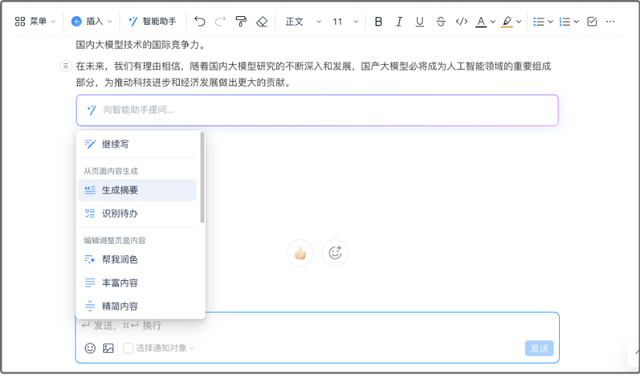640x375 pixels.
Task: Open the font size 11 dropdown
Action: [345, 21]
